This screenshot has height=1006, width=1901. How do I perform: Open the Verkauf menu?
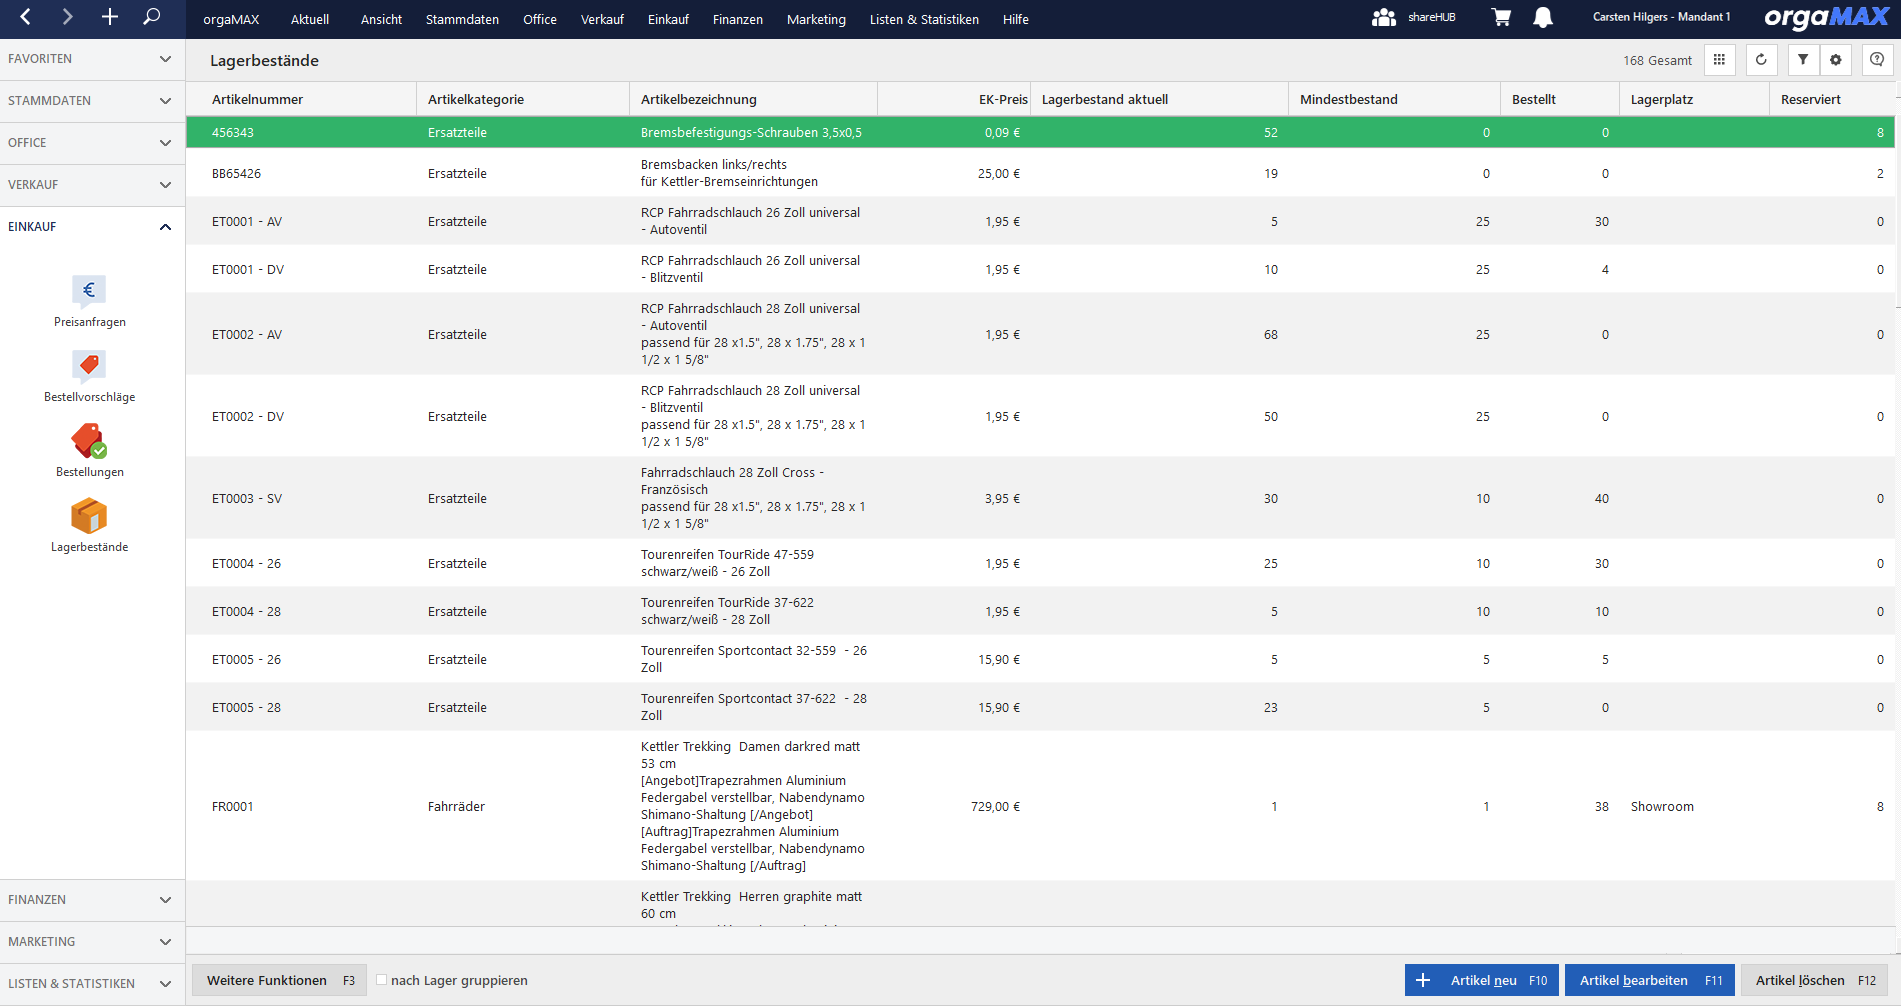pos(602,19)
